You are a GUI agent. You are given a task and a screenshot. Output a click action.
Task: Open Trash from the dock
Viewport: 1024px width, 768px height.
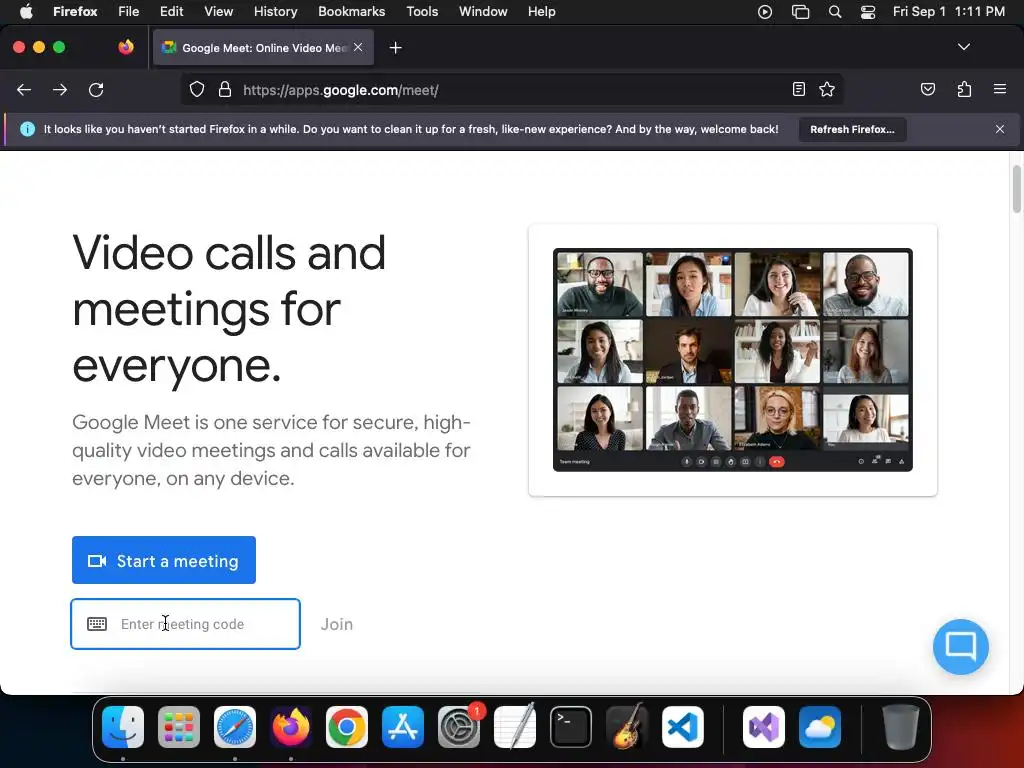[901, 727]
